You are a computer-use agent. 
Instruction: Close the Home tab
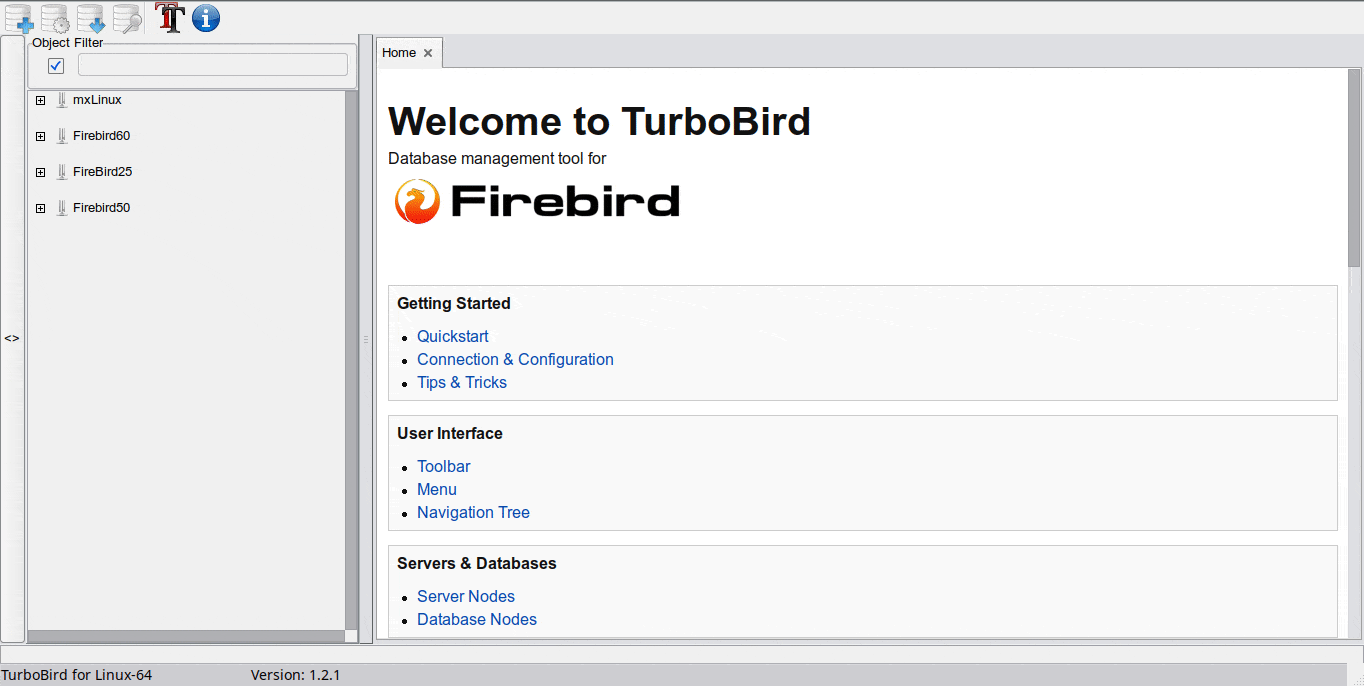pyautogui.click(x=428, y=53)
